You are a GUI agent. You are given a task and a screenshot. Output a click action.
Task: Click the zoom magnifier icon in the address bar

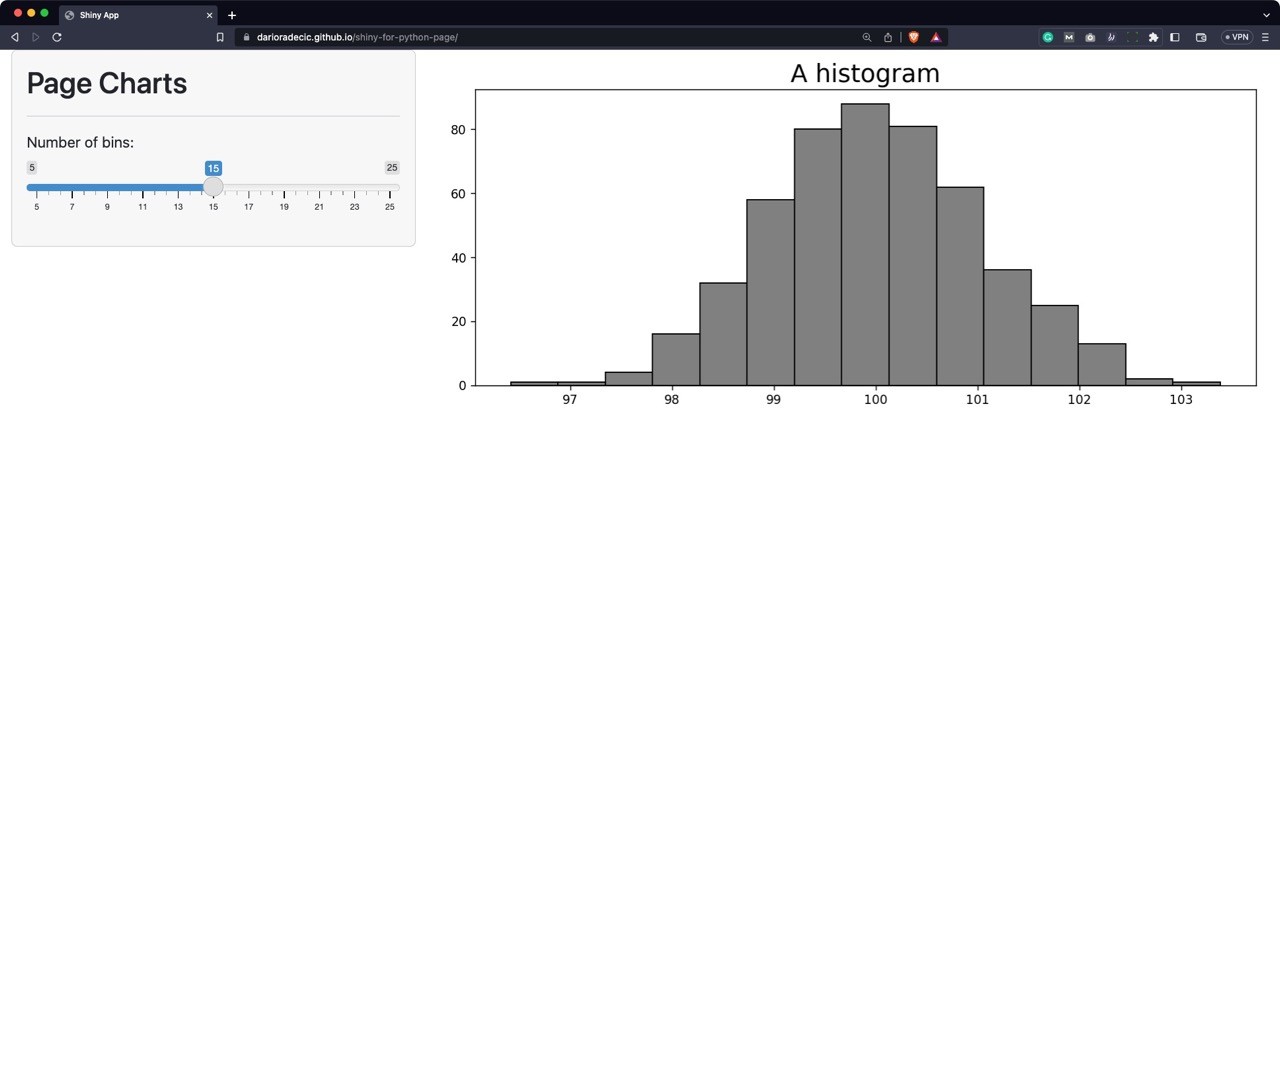(867, 37)
